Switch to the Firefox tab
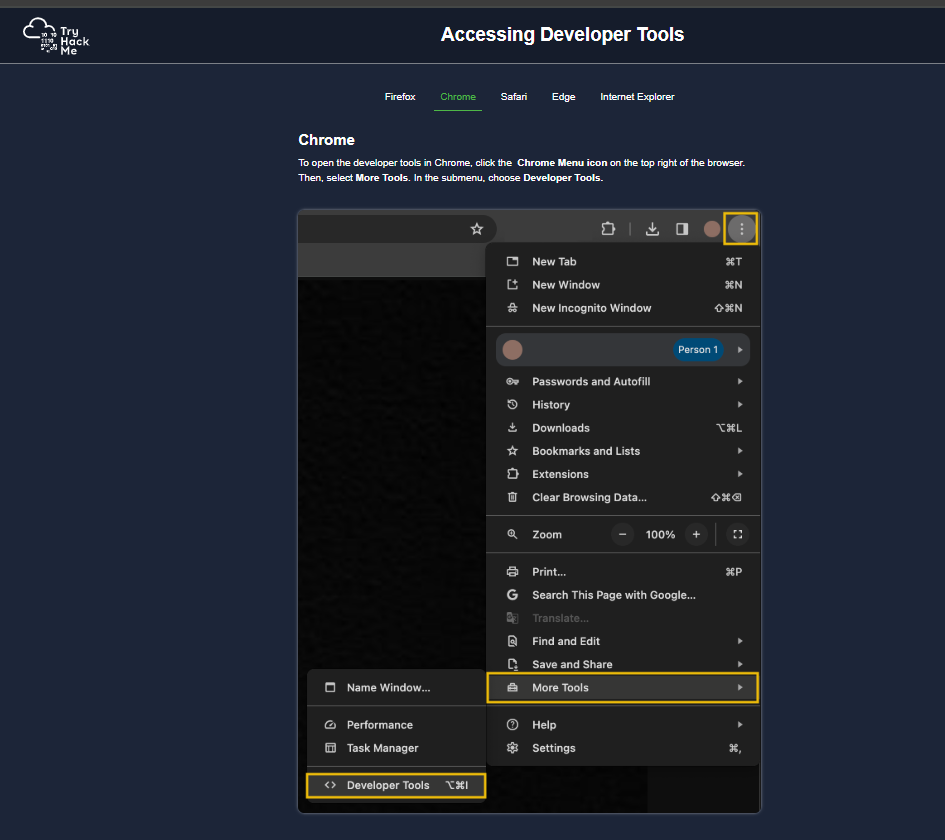This screenshot has height=840, width=945. click(x=400, y=96)
